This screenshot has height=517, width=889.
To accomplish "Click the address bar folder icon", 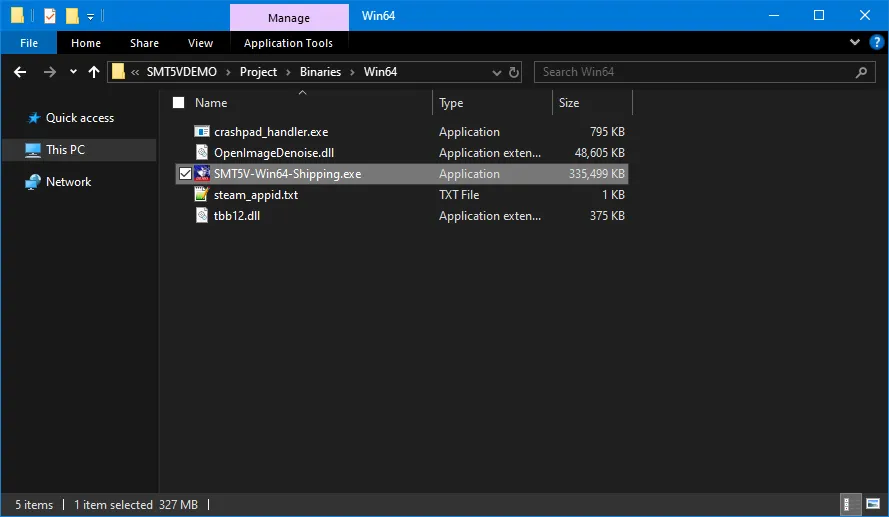I will click(118, 72).
